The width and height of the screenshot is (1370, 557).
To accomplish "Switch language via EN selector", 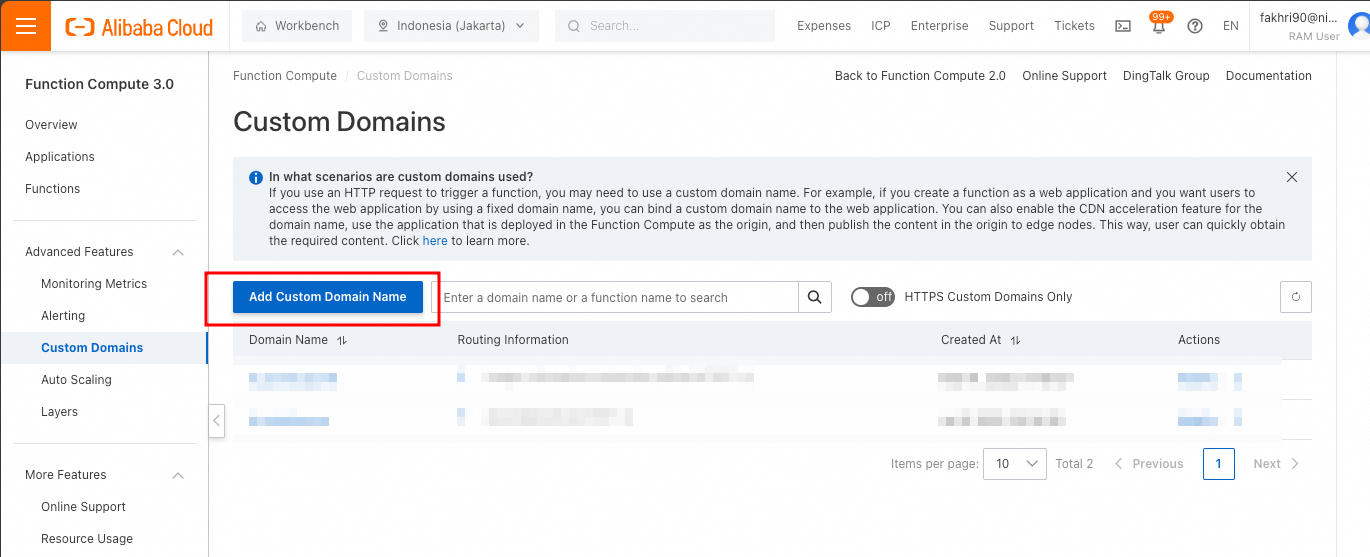I will [x=1231, y=26].
